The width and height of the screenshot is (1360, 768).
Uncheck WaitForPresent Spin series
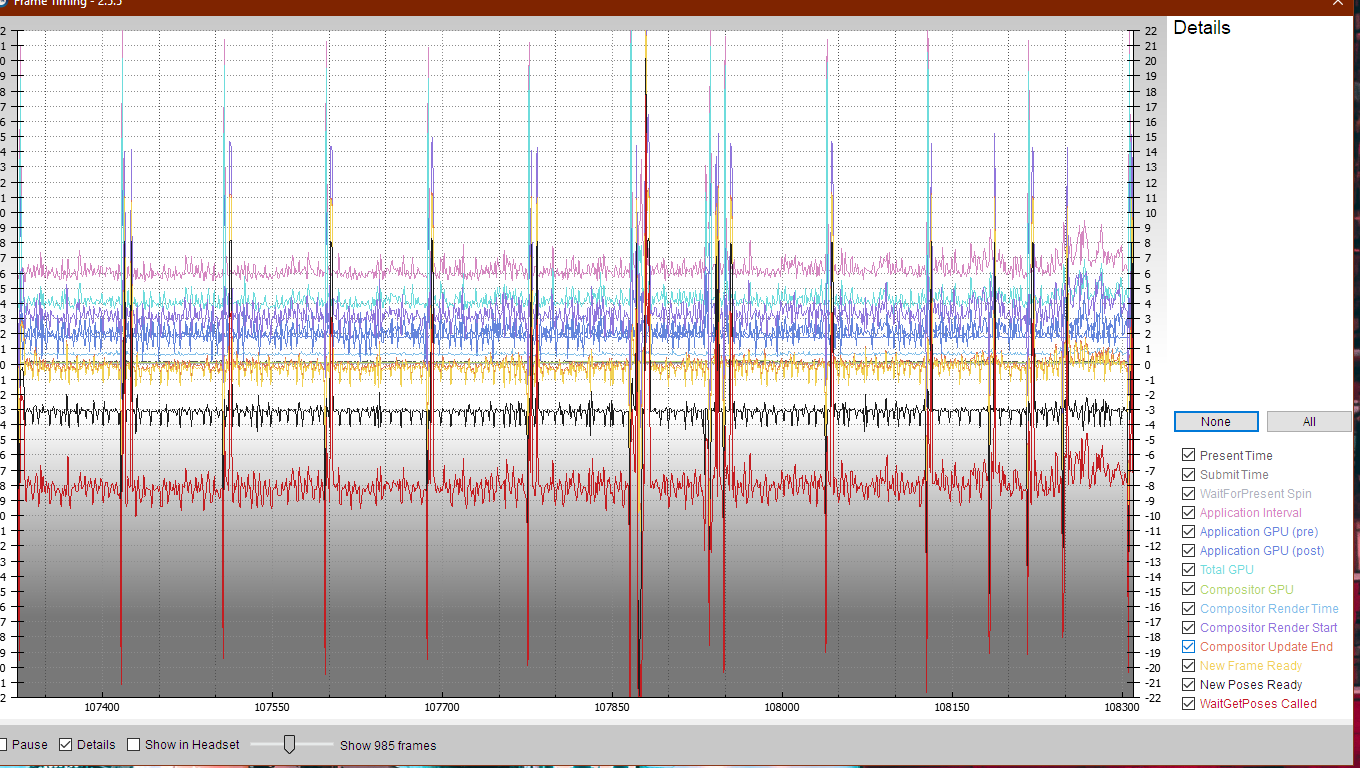(1188, 493)
